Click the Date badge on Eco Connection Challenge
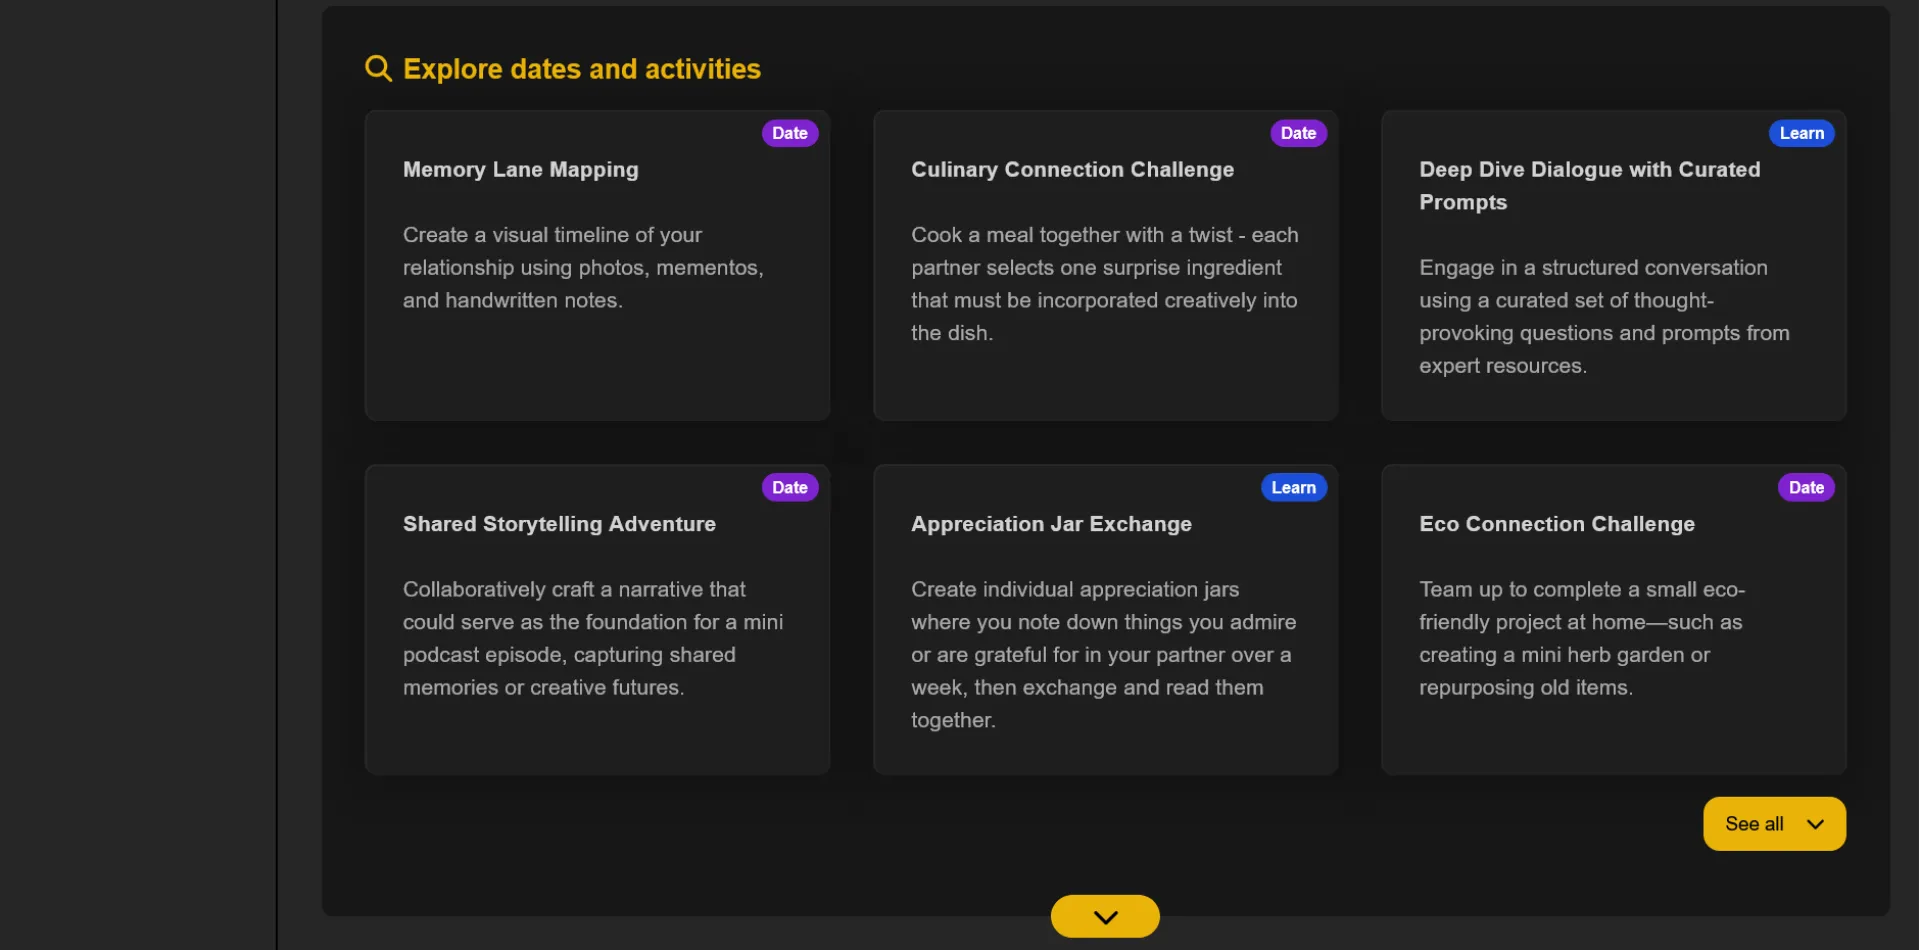 1806,487
